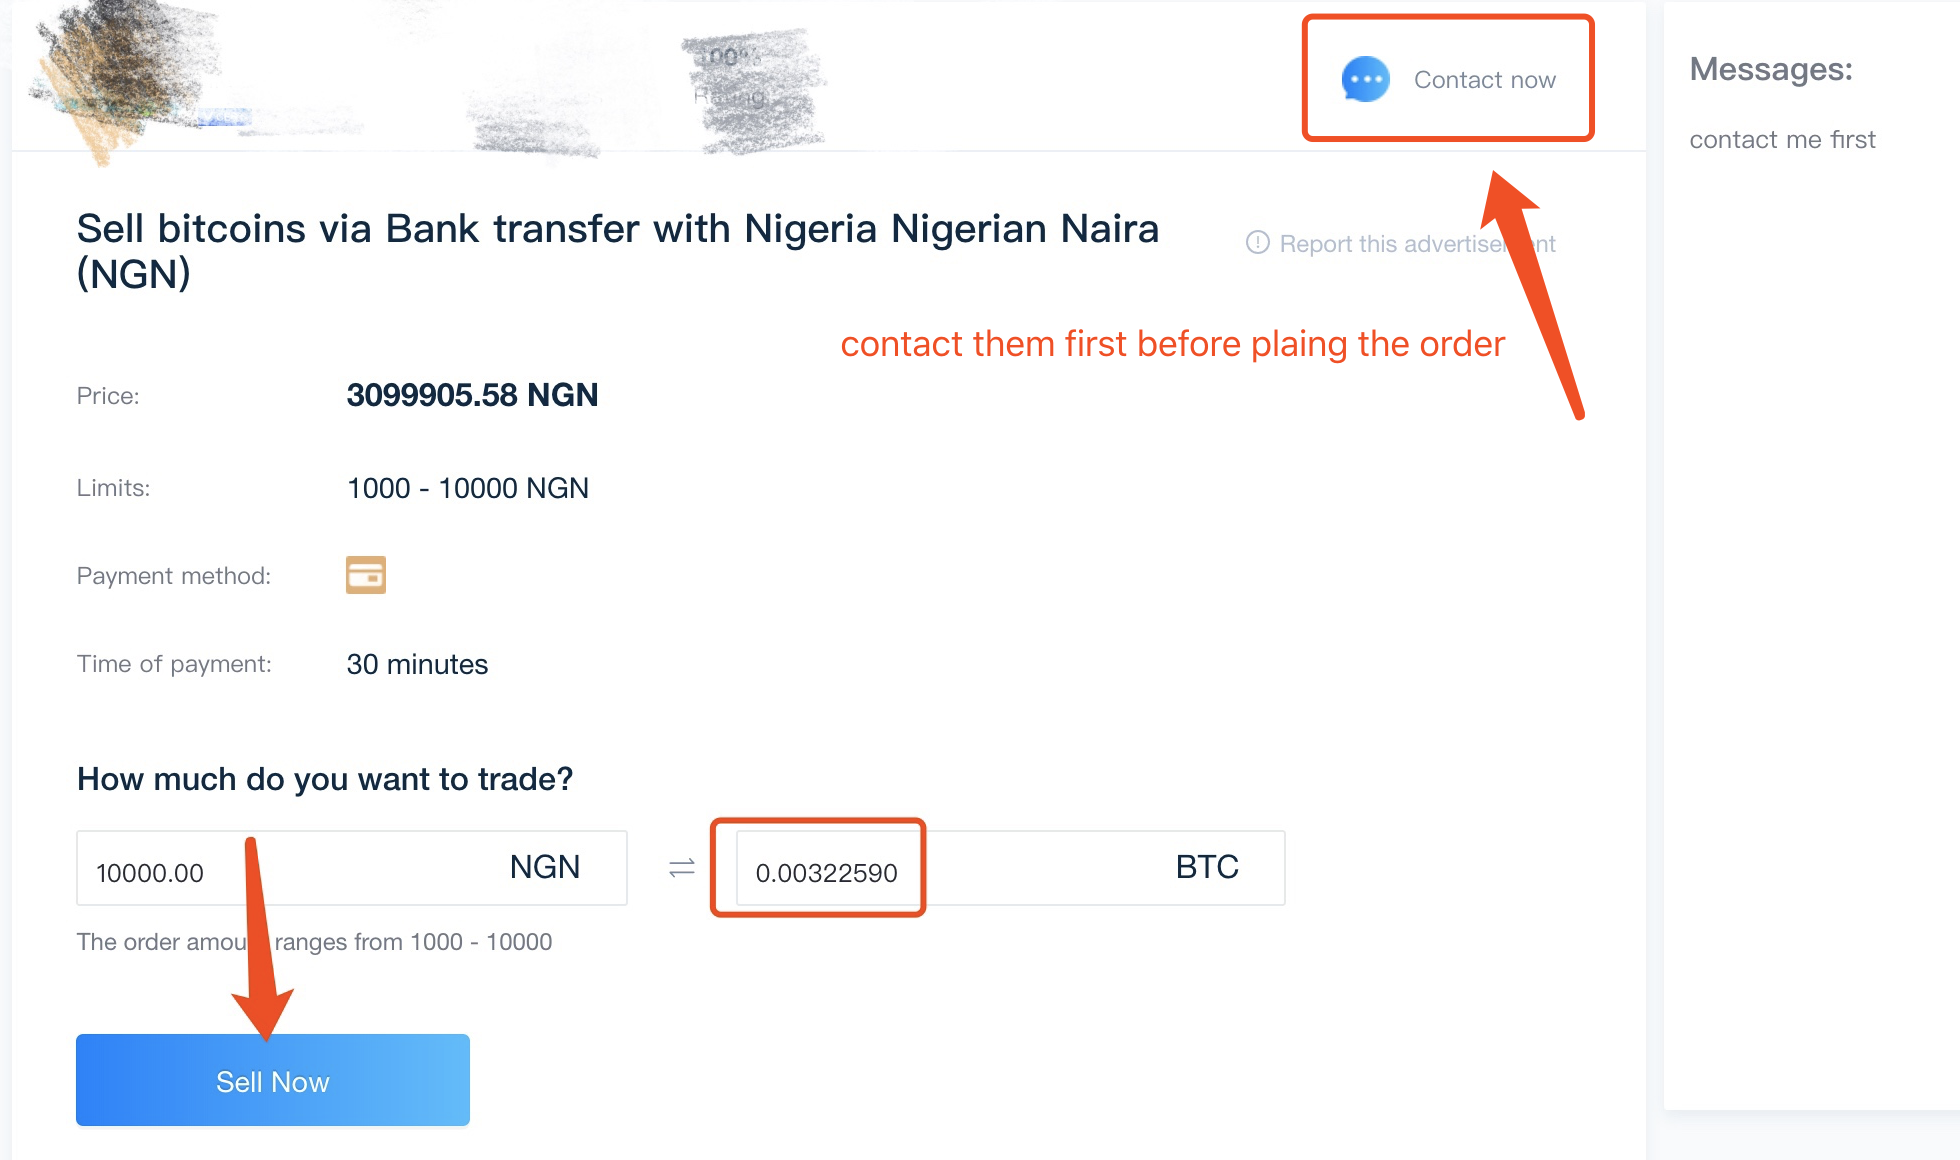Viewport: 1960px width, 1160px height.
Task: Click the 'contact me first' message
Action: [1782, 140]
